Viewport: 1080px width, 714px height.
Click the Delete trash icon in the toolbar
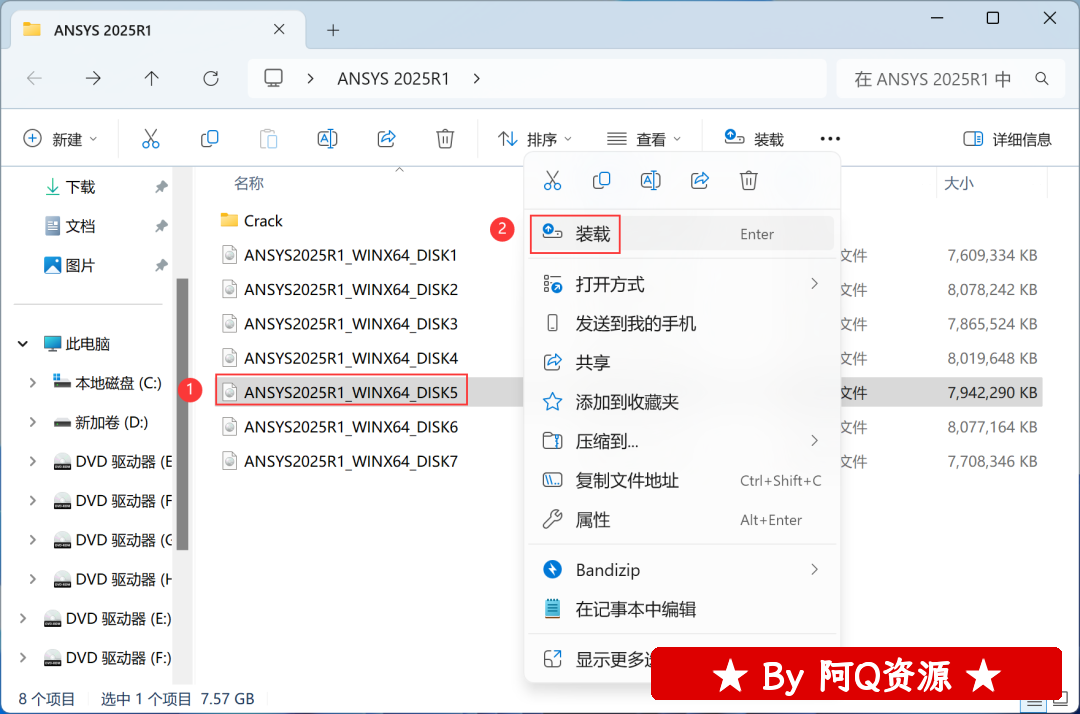tap(445, 139)
